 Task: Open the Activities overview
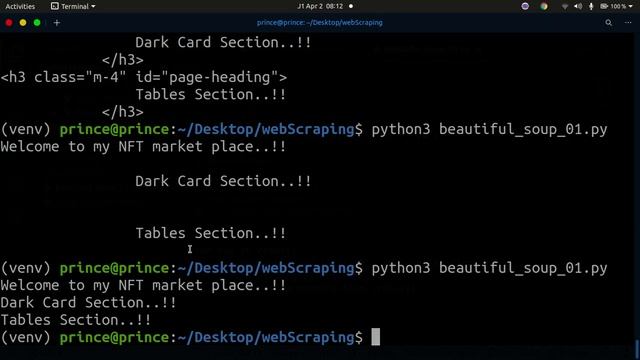[20, 6]
